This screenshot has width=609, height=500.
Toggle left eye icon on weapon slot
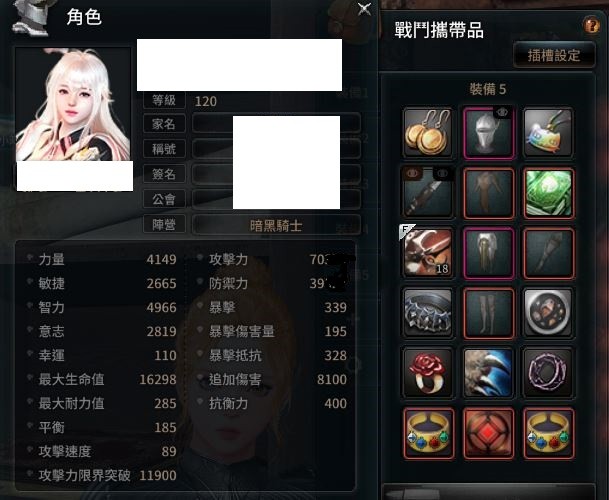point(412,173)
